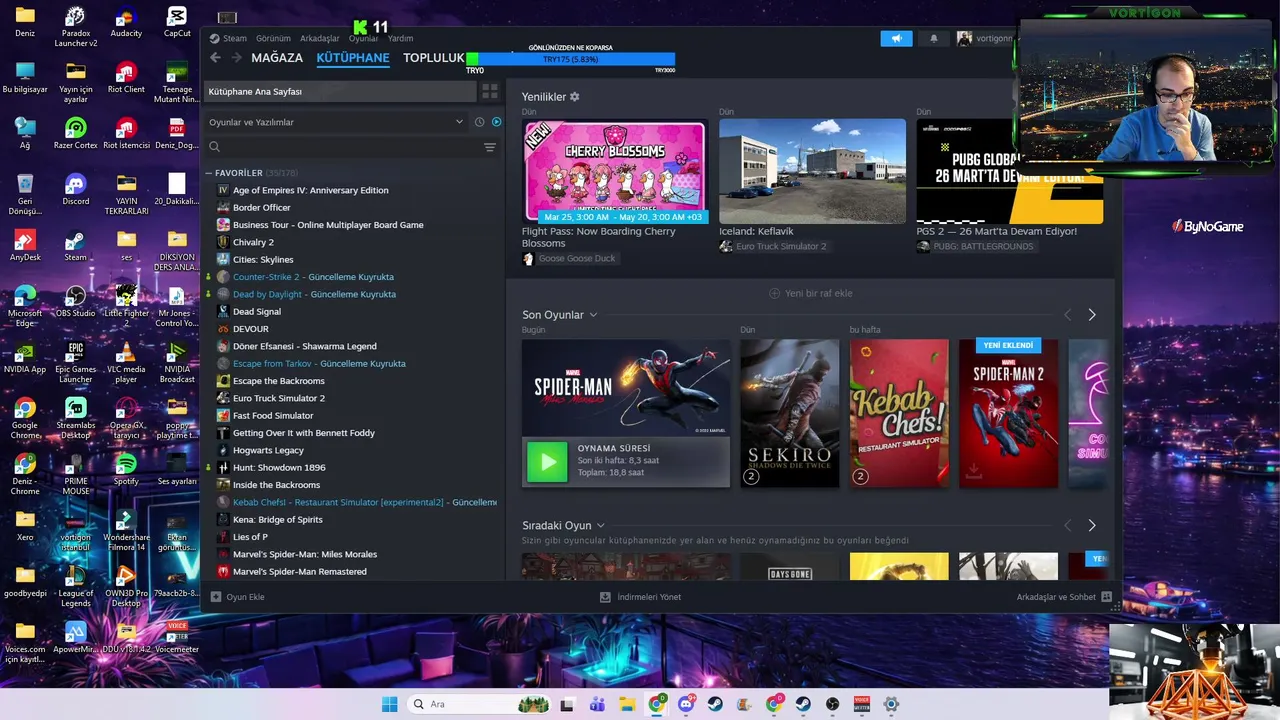This screenshot has height=720, width=1280.
Task: Open NVIDIA App desktop icon
Action: (25, 358)
